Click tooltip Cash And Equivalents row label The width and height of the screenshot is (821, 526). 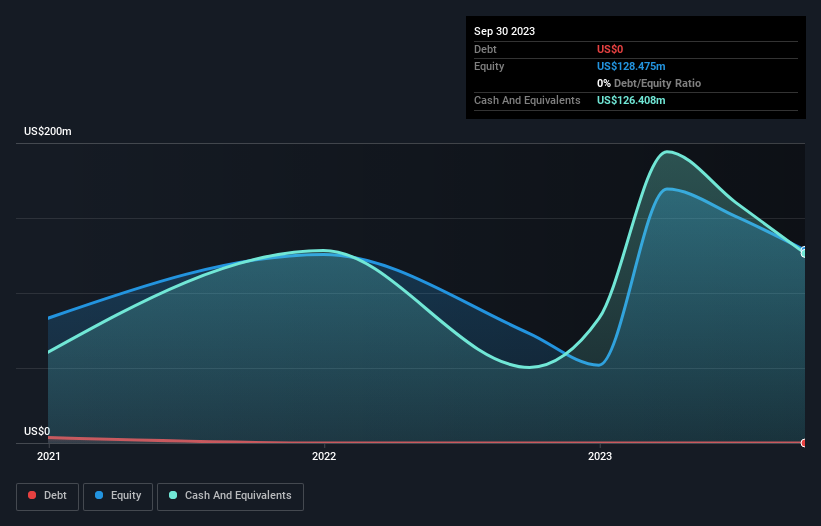click(527, 100)
